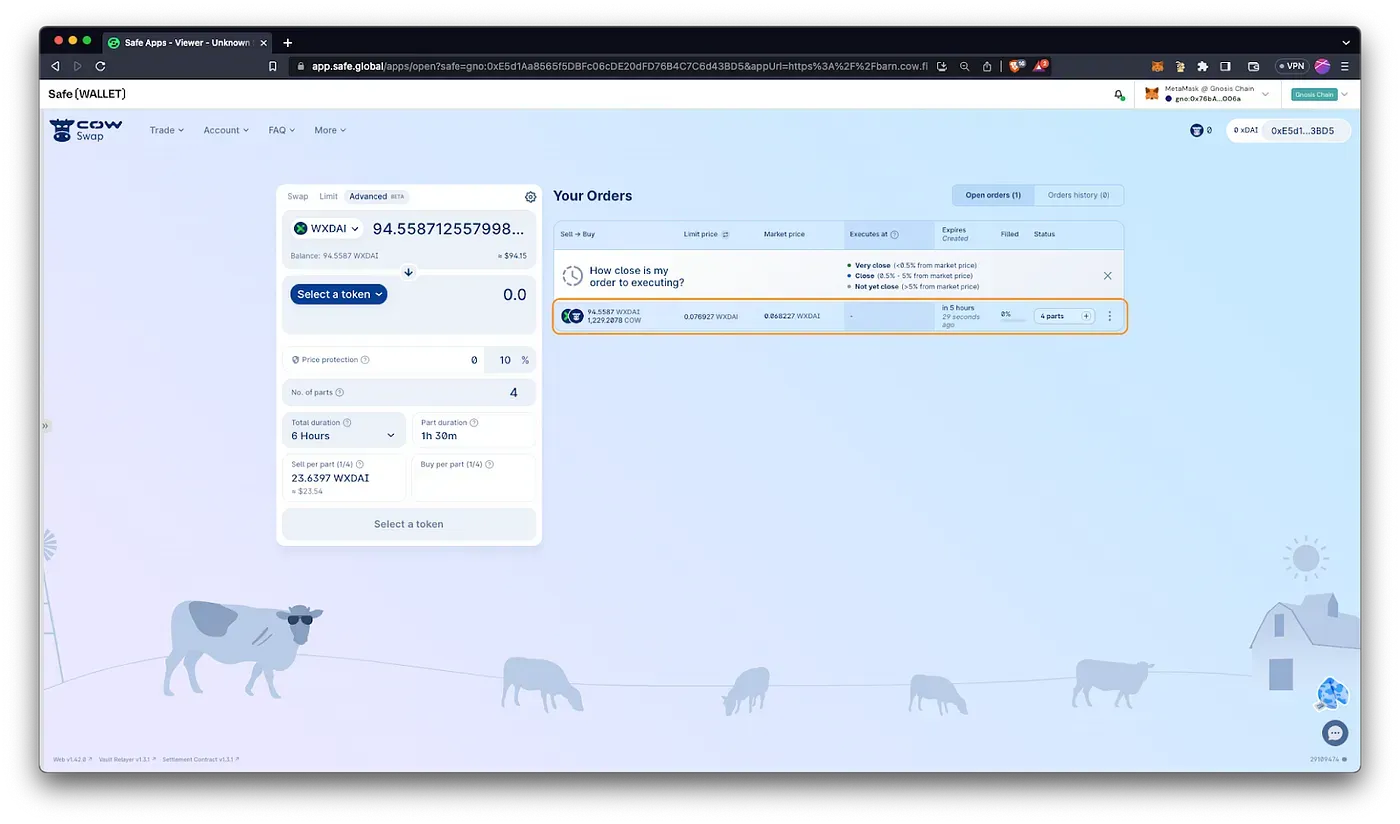Open the Trade menu

pyautogui.click(x=166, y=130)
